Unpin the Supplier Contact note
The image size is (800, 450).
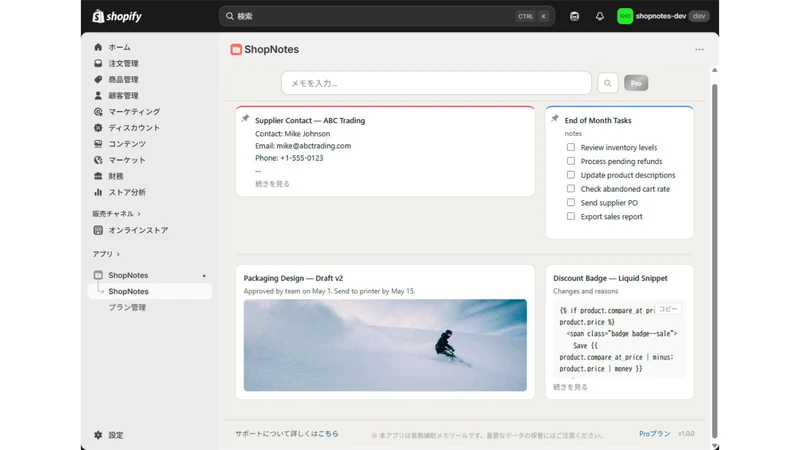click(x=245, y=118)
